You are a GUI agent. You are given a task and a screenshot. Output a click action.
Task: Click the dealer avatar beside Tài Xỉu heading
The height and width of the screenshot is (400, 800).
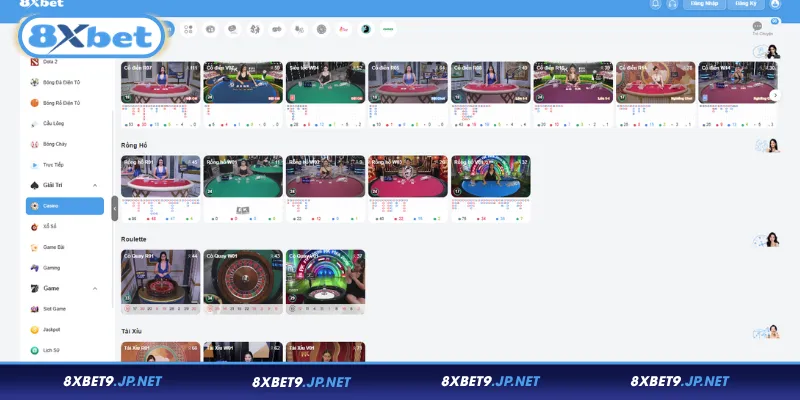[x=767, y=332]
